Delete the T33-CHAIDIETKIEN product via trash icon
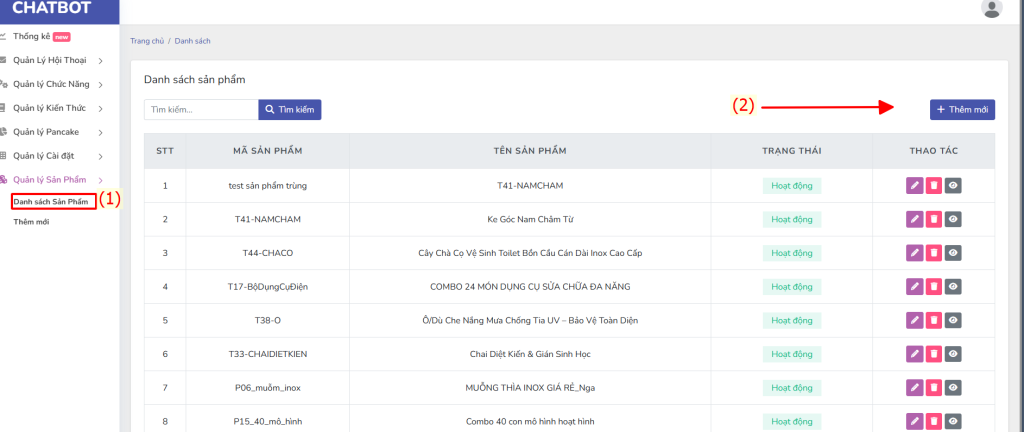The height and width of the screenshot is (432, 1024). coord(933,354)
